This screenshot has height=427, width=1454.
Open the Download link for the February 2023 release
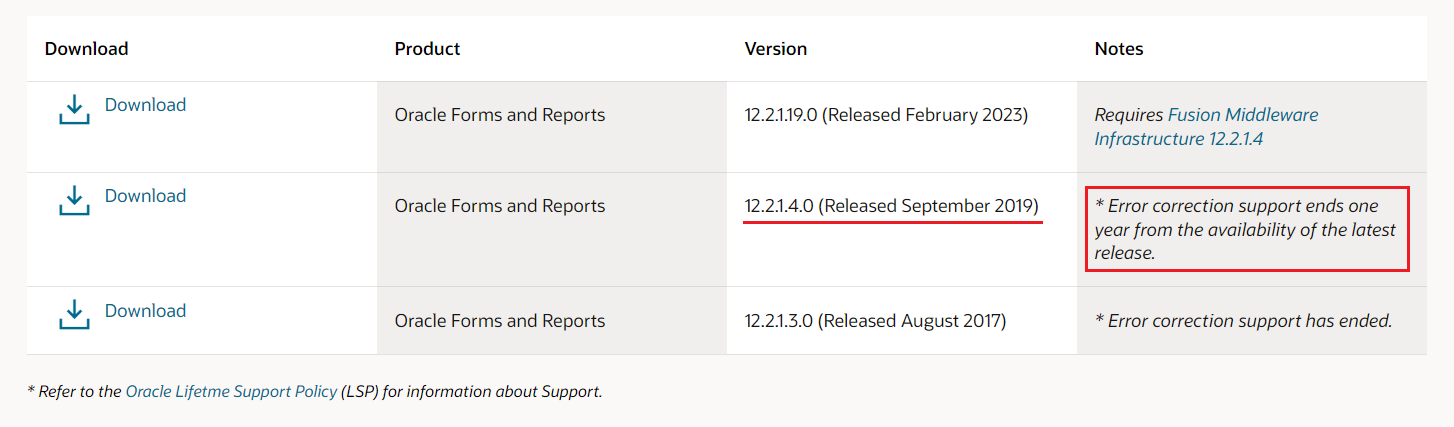(145, 105)
